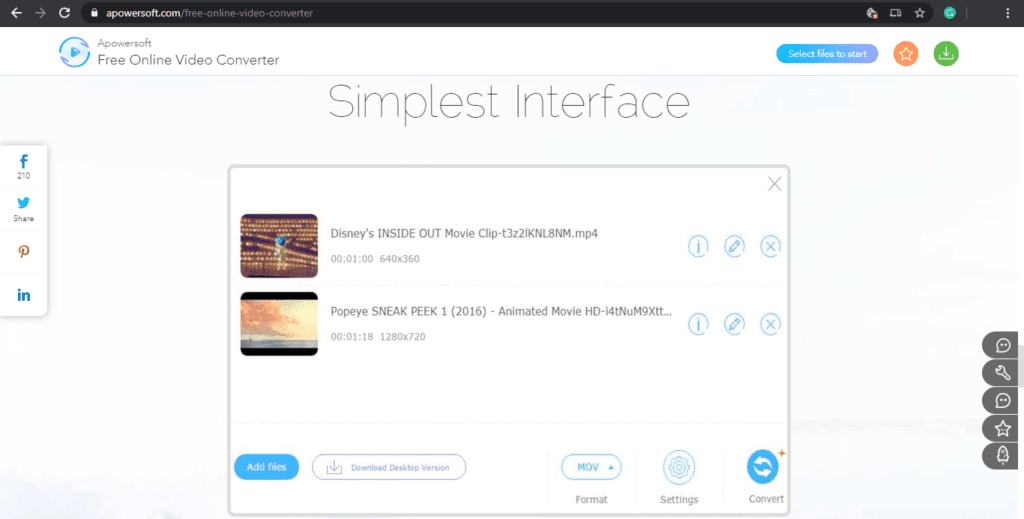Edit the Disney's INSIDE OUT clip with pencil icon
Image resolution: width=1024 pixels, height=519 pixels.
734,246
